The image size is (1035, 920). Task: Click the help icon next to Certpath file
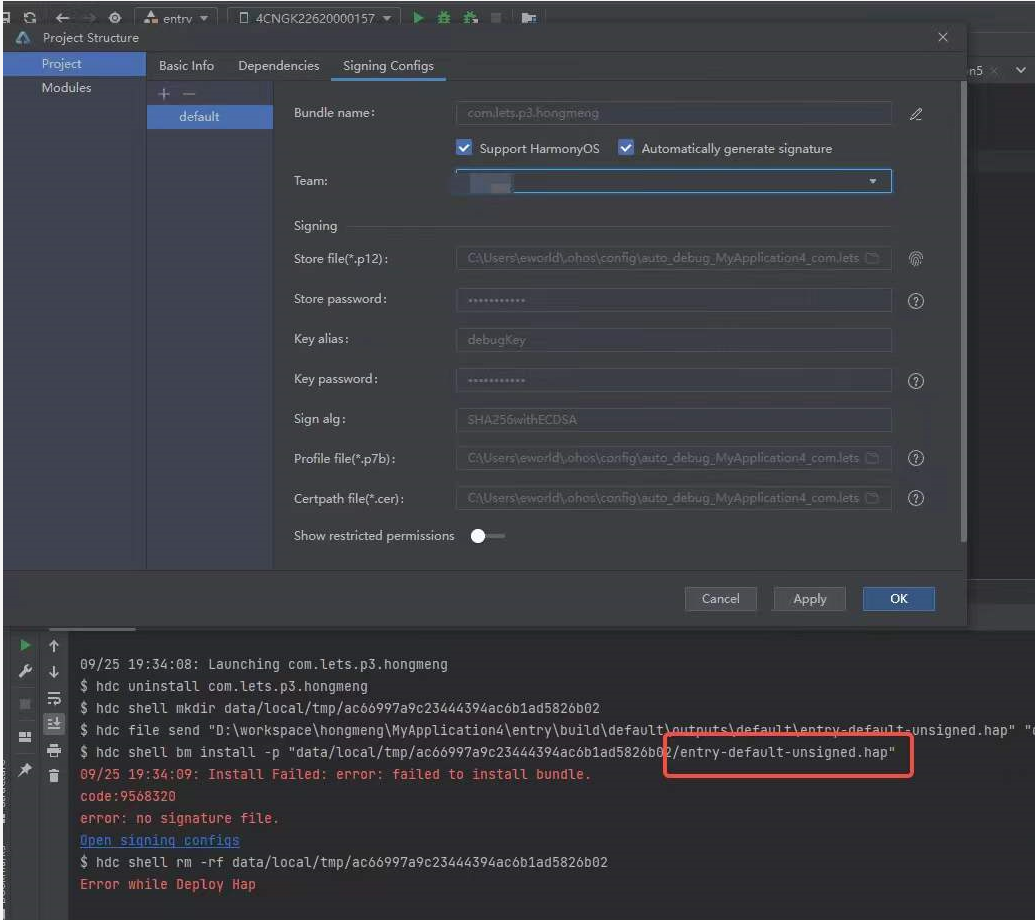[916, 498]
